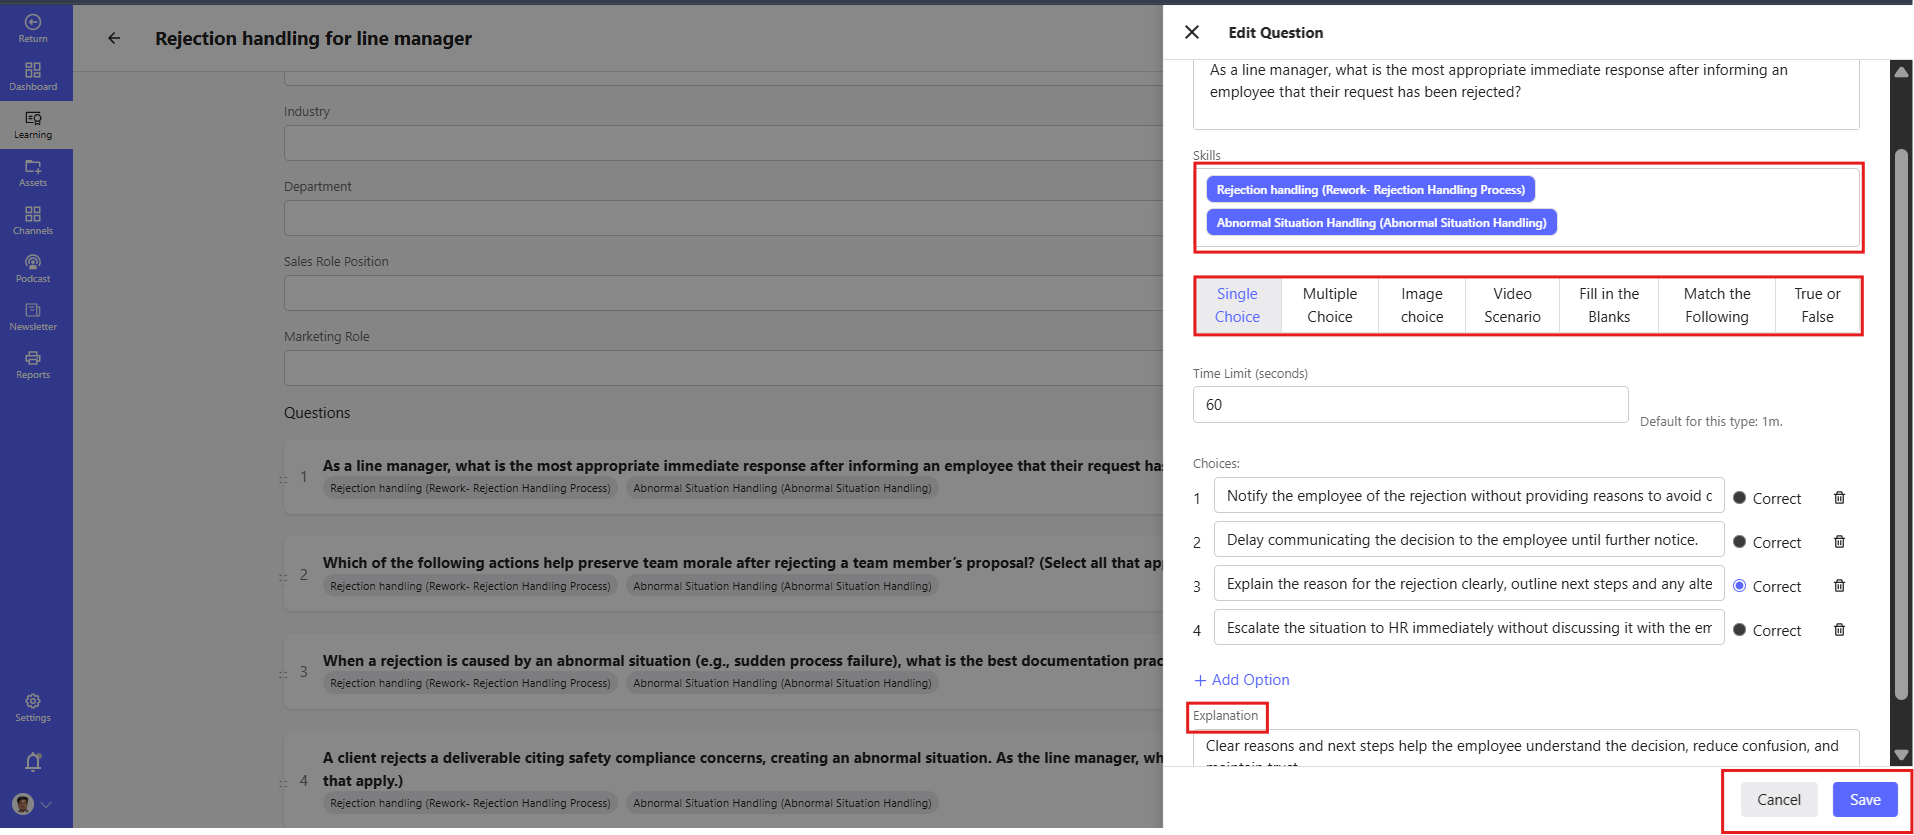Switch to Image choice question type

(1421, 305)
